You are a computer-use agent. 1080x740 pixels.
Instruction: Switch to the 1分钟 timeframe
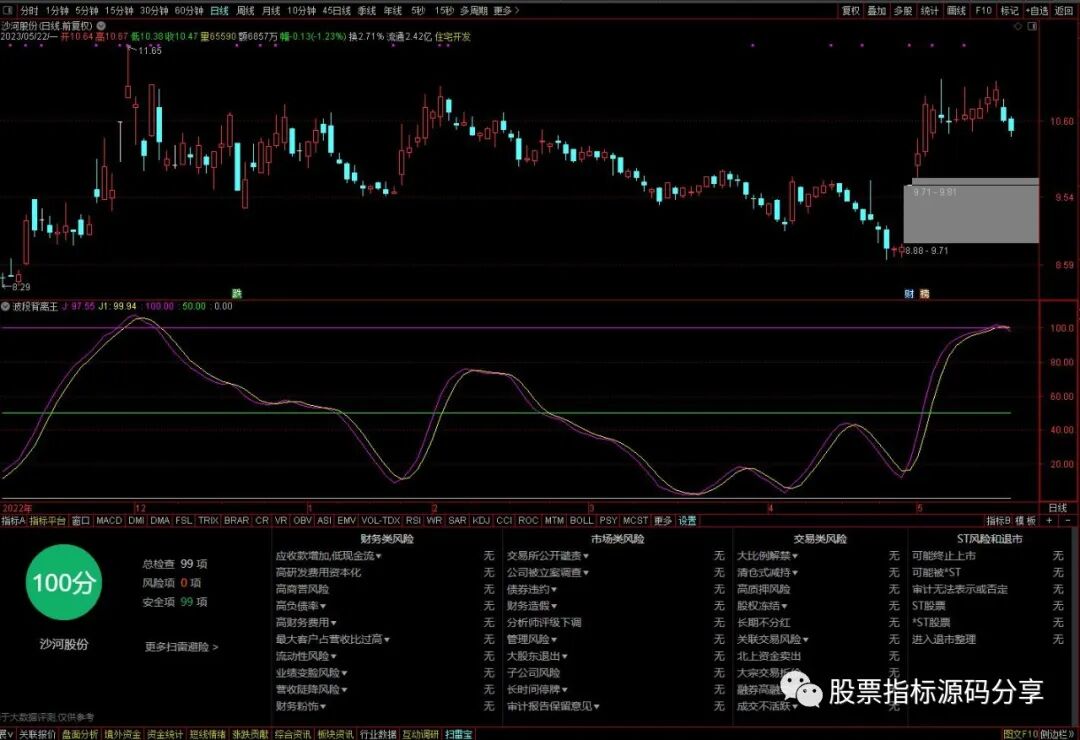[56, 10]
